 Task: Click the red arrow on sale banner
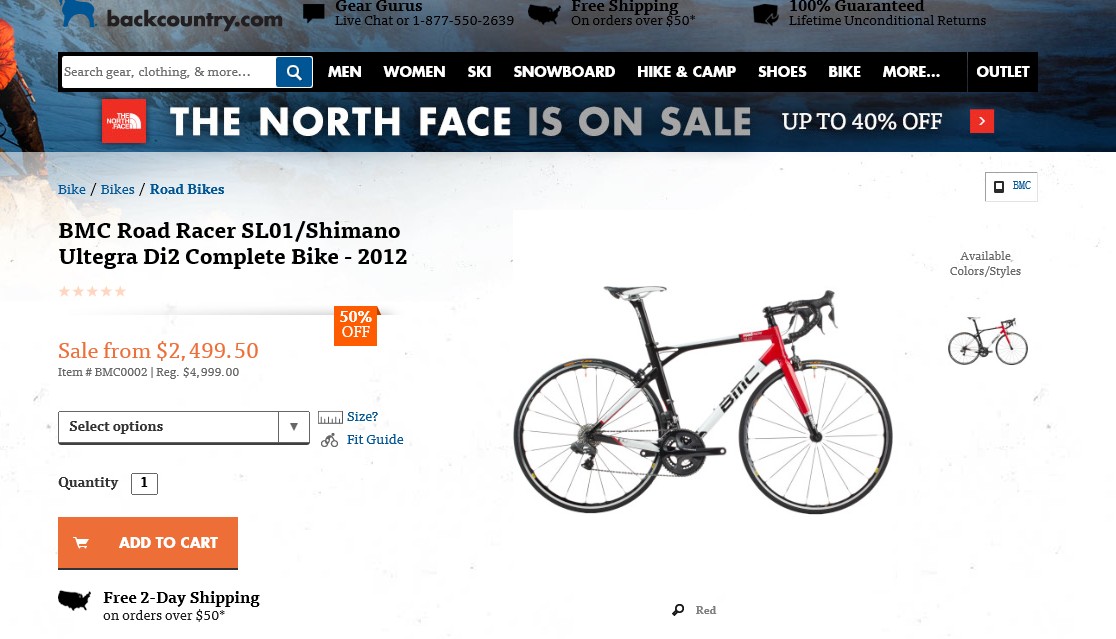982,121
